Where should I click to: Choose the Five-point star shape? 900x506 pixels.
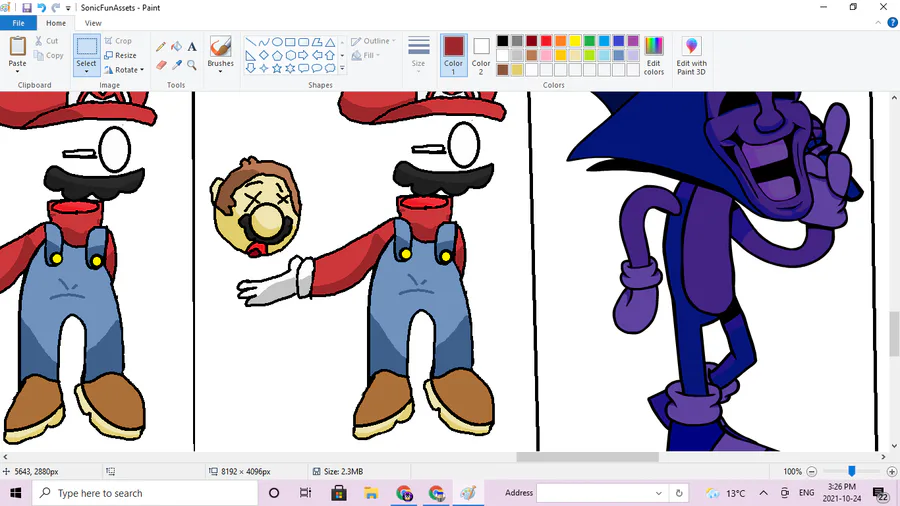(277, 68)
